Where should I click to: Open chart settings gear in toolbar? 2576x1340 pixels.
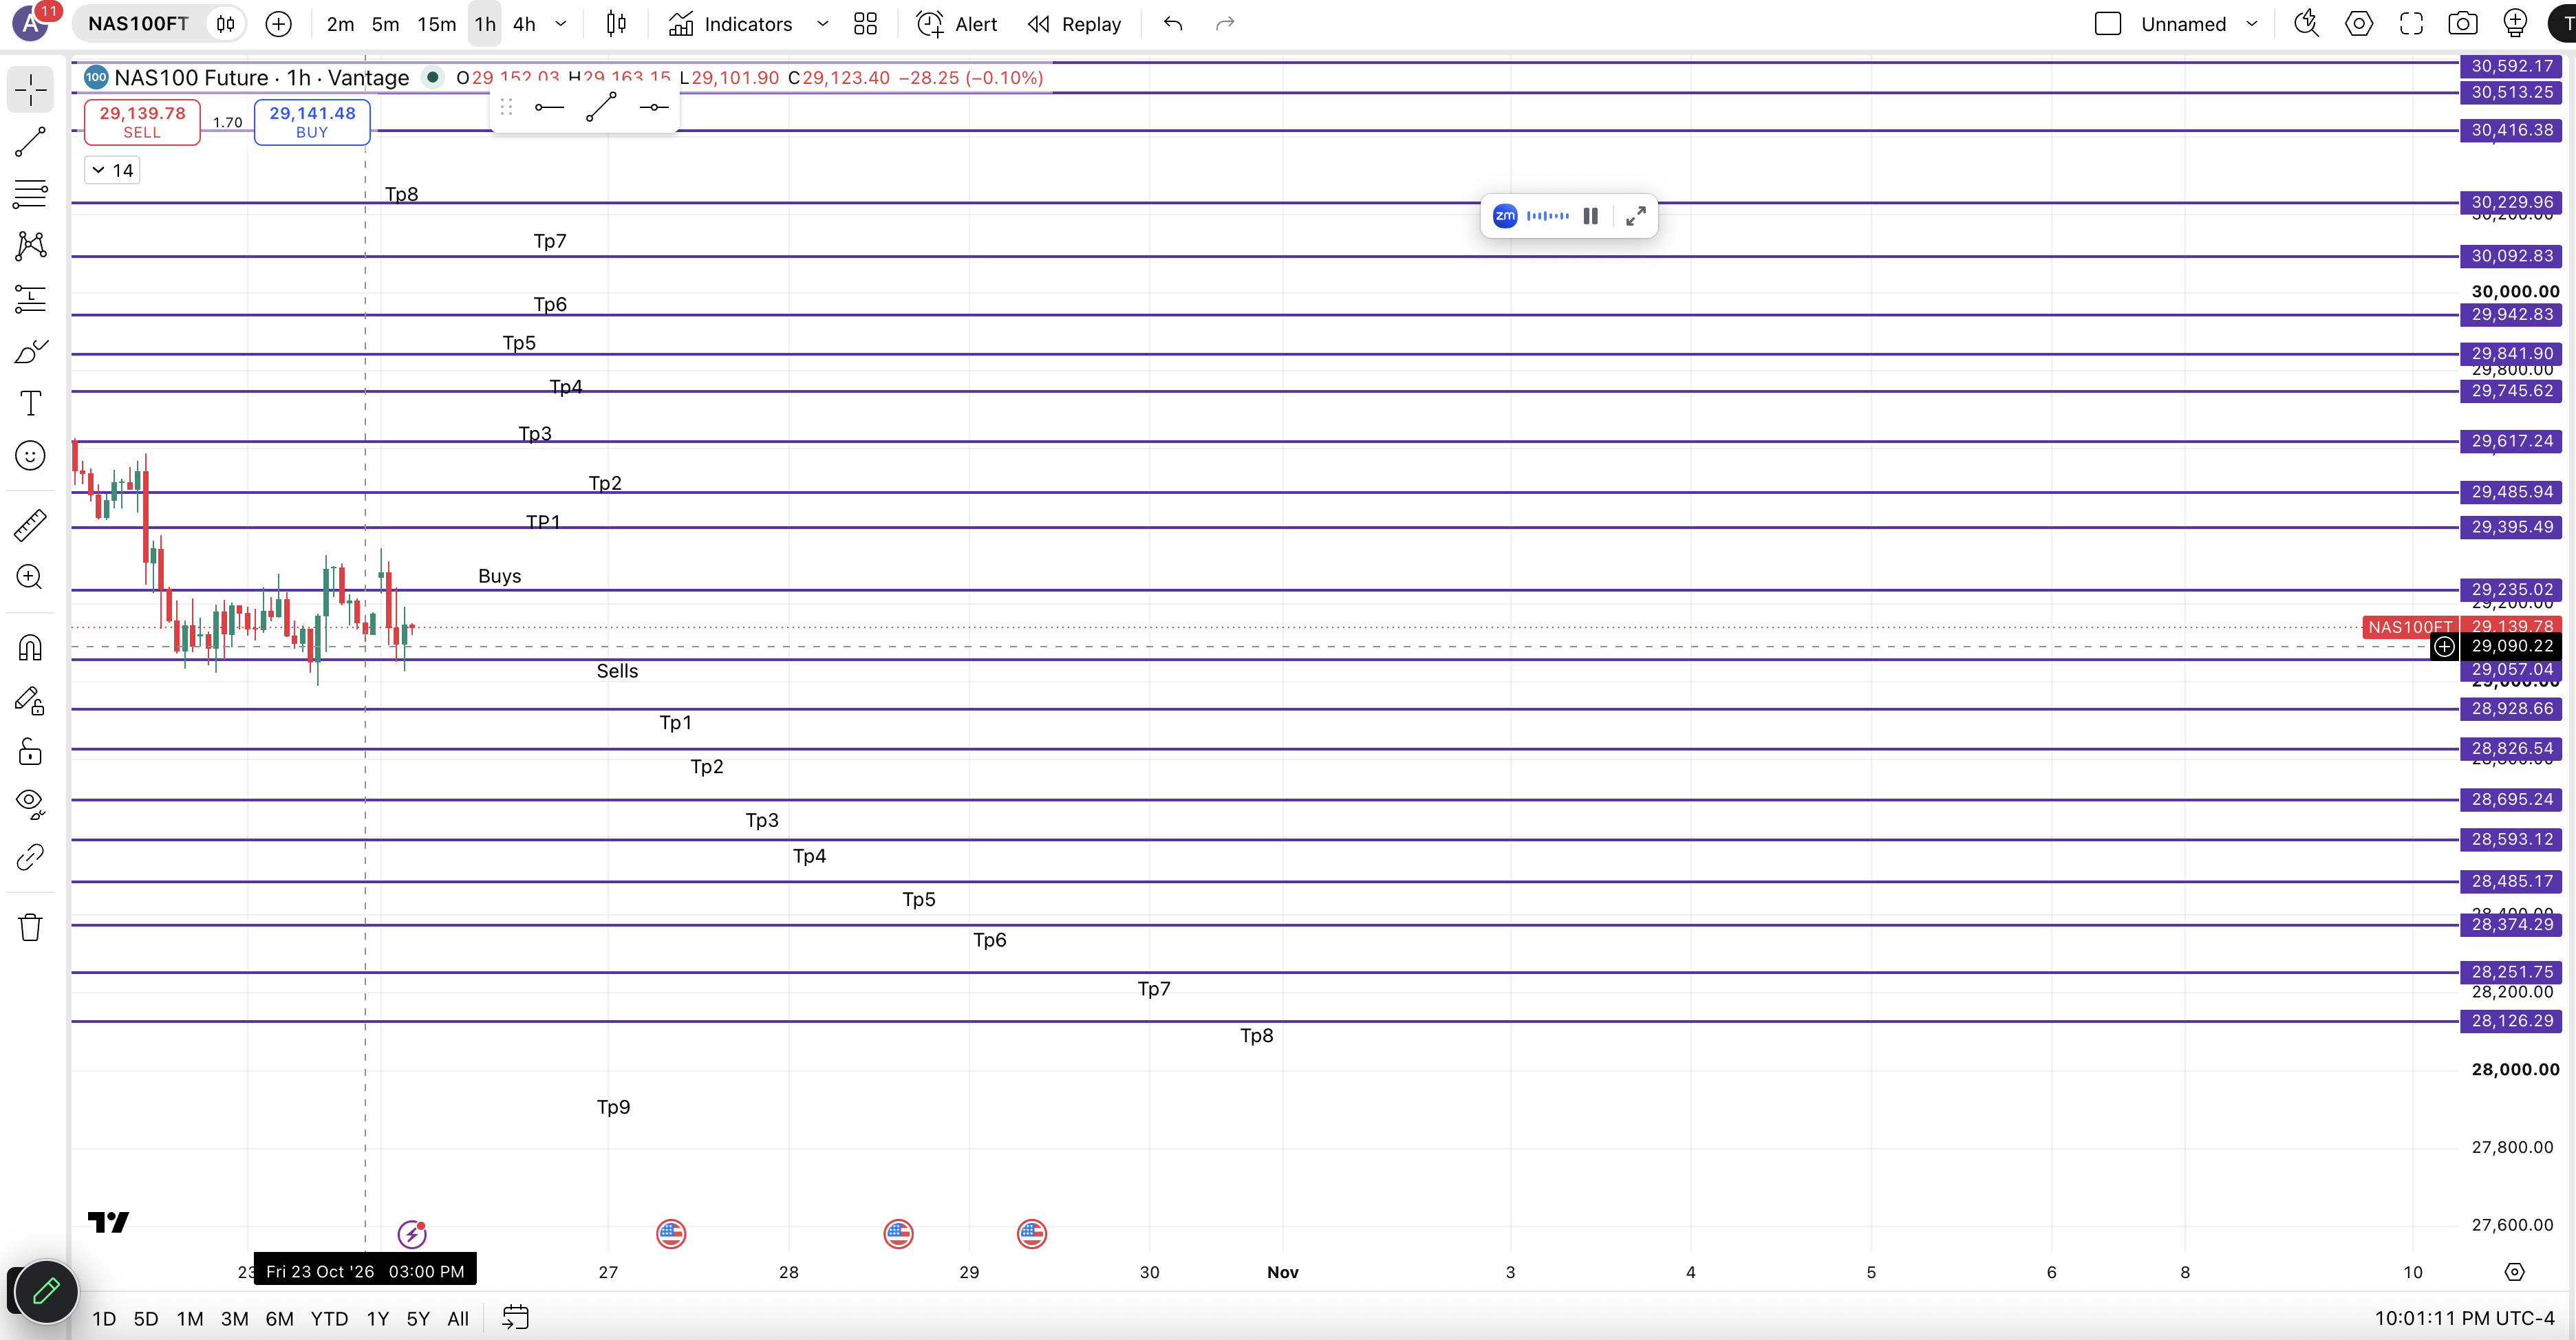[2359, 24]
